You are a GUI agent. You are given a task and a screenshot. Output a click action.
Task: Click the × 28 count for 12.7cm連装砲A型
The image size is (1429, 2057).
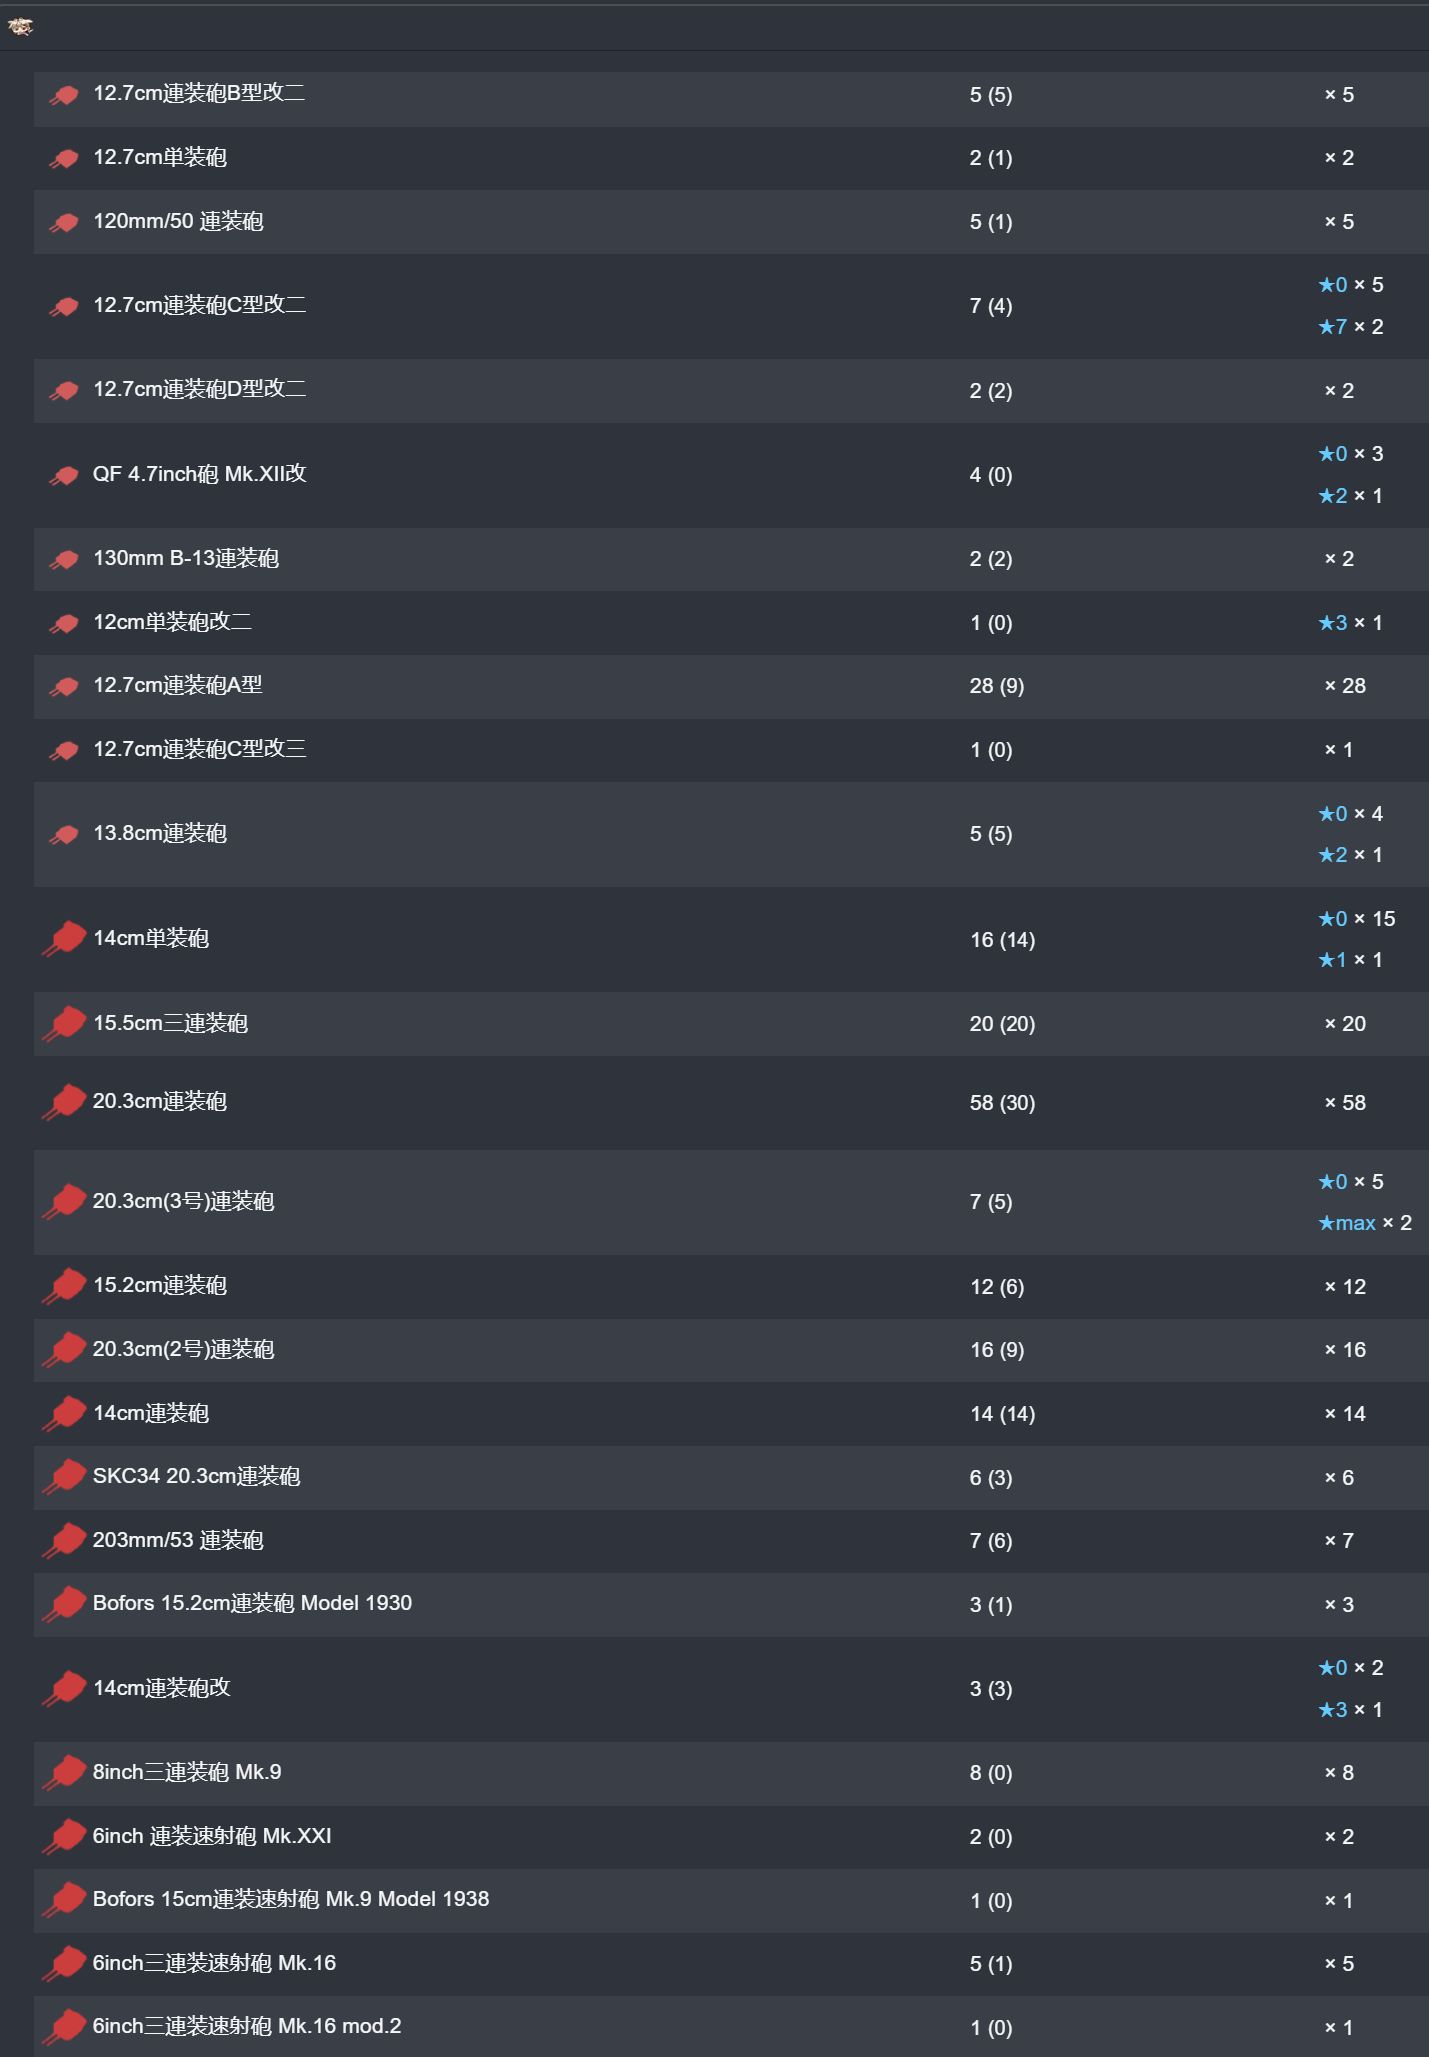click(1345, 686)
